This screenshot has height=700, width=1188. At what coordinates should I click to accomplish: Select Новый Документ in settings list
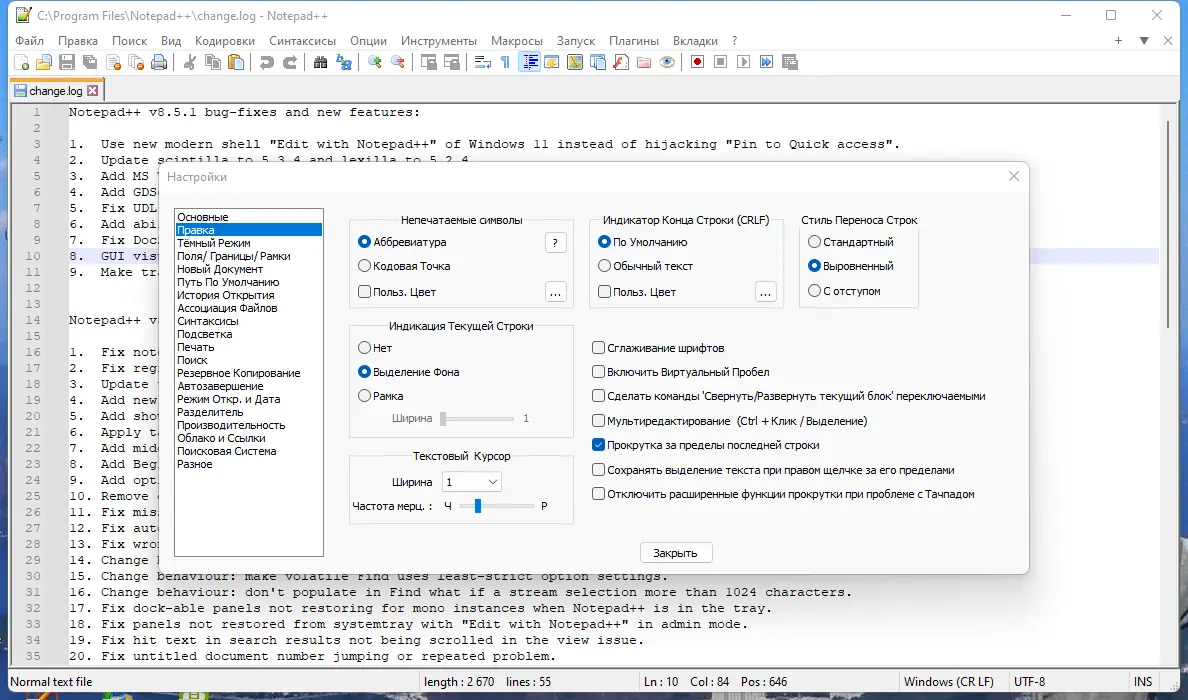click(x=220, y=269)
